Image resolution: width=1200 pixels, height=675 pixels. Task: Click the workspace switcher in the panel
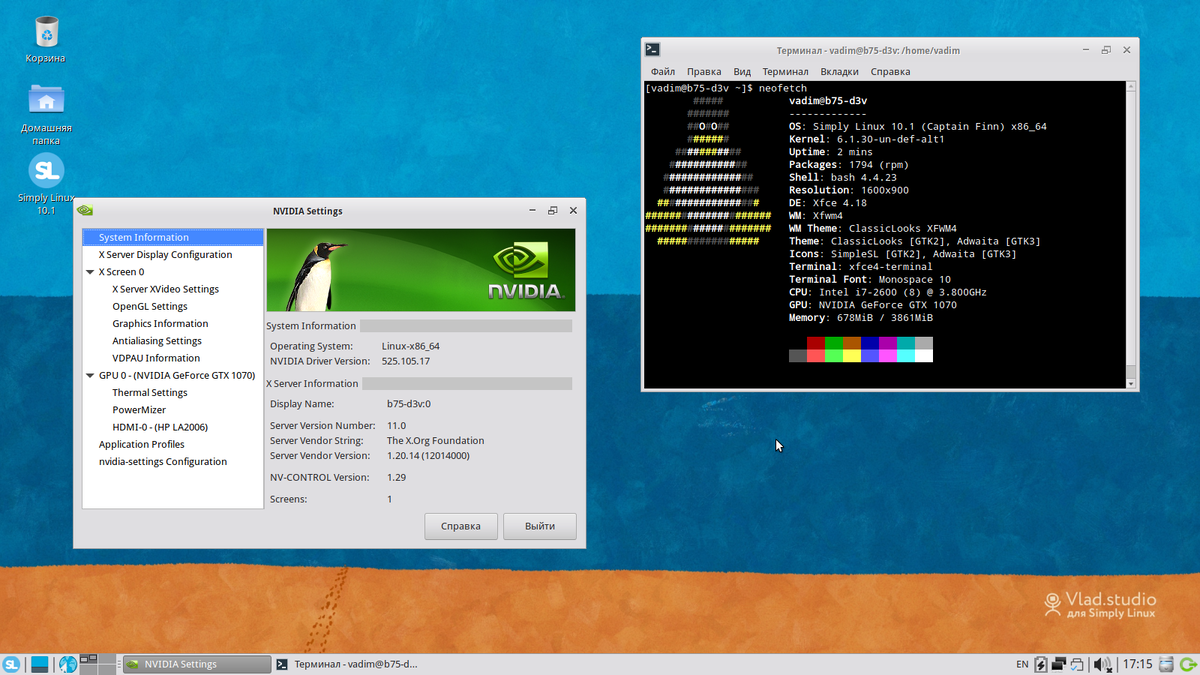(x=98, y=663)
